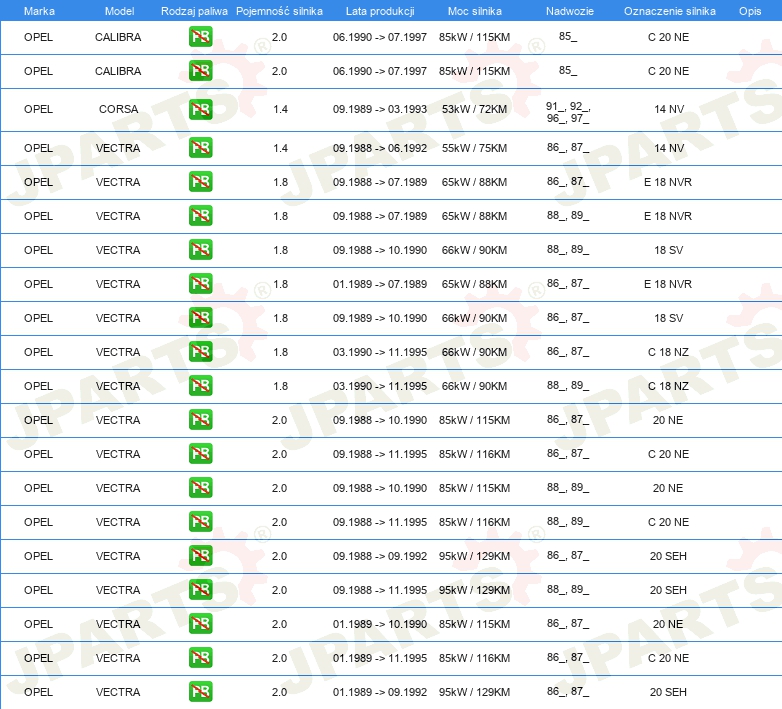This screenshot has height=709, width=782.
Task: Select 85kW / 116KM in the 01.1989 -> 11.1995 row
Action: coord(474,658)
